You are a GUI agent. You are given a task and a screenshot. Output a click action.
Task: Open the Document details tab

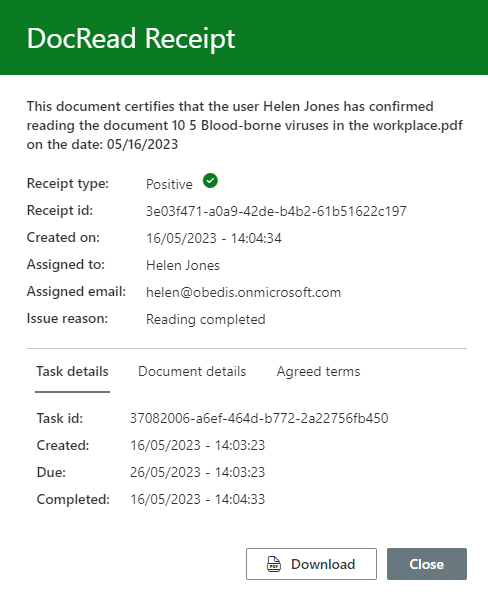pyautogui.click(x=192, y=371)
